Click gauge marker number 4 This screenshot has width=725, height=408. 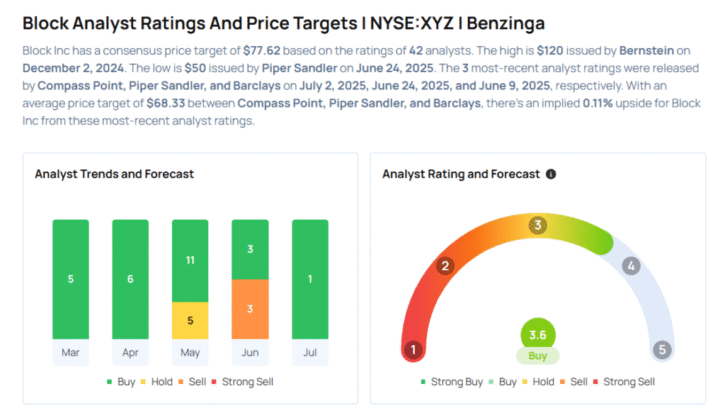tap(630, 266)
